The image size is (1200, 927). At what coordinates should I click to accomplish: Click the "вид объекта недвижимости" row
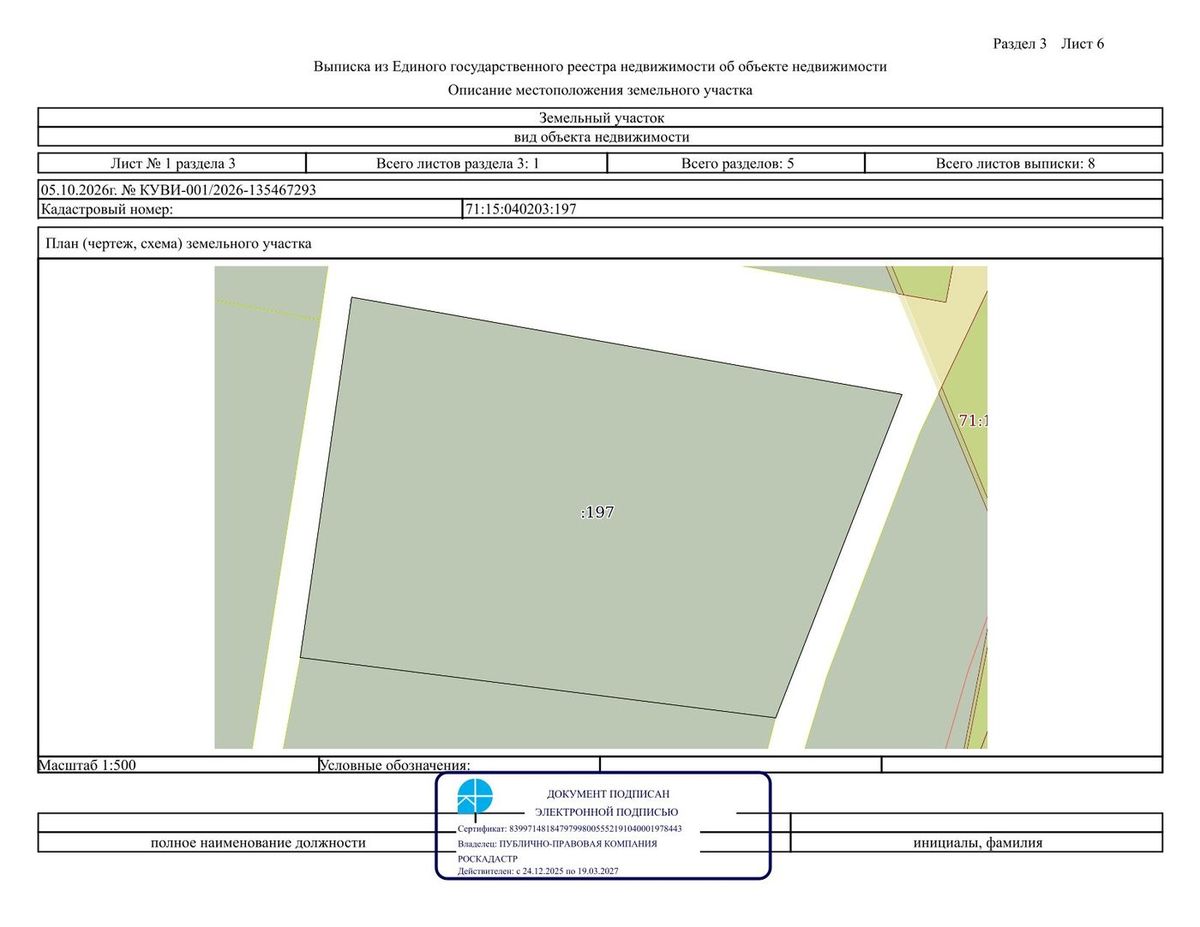pyautogui.click(x=600, y=137)
